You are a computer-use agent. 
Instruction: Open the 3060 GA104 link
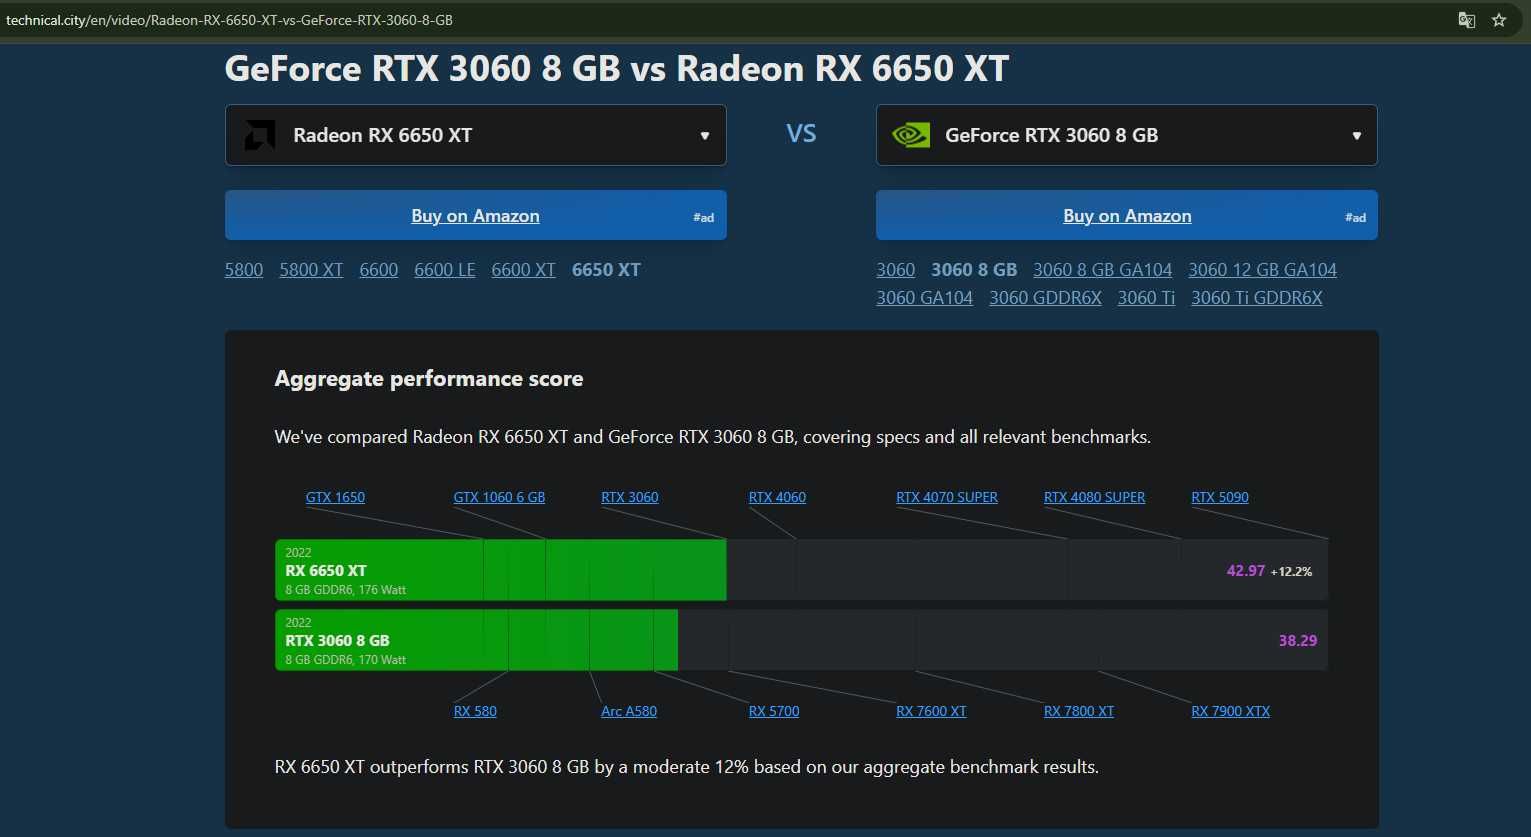point(925,298)
